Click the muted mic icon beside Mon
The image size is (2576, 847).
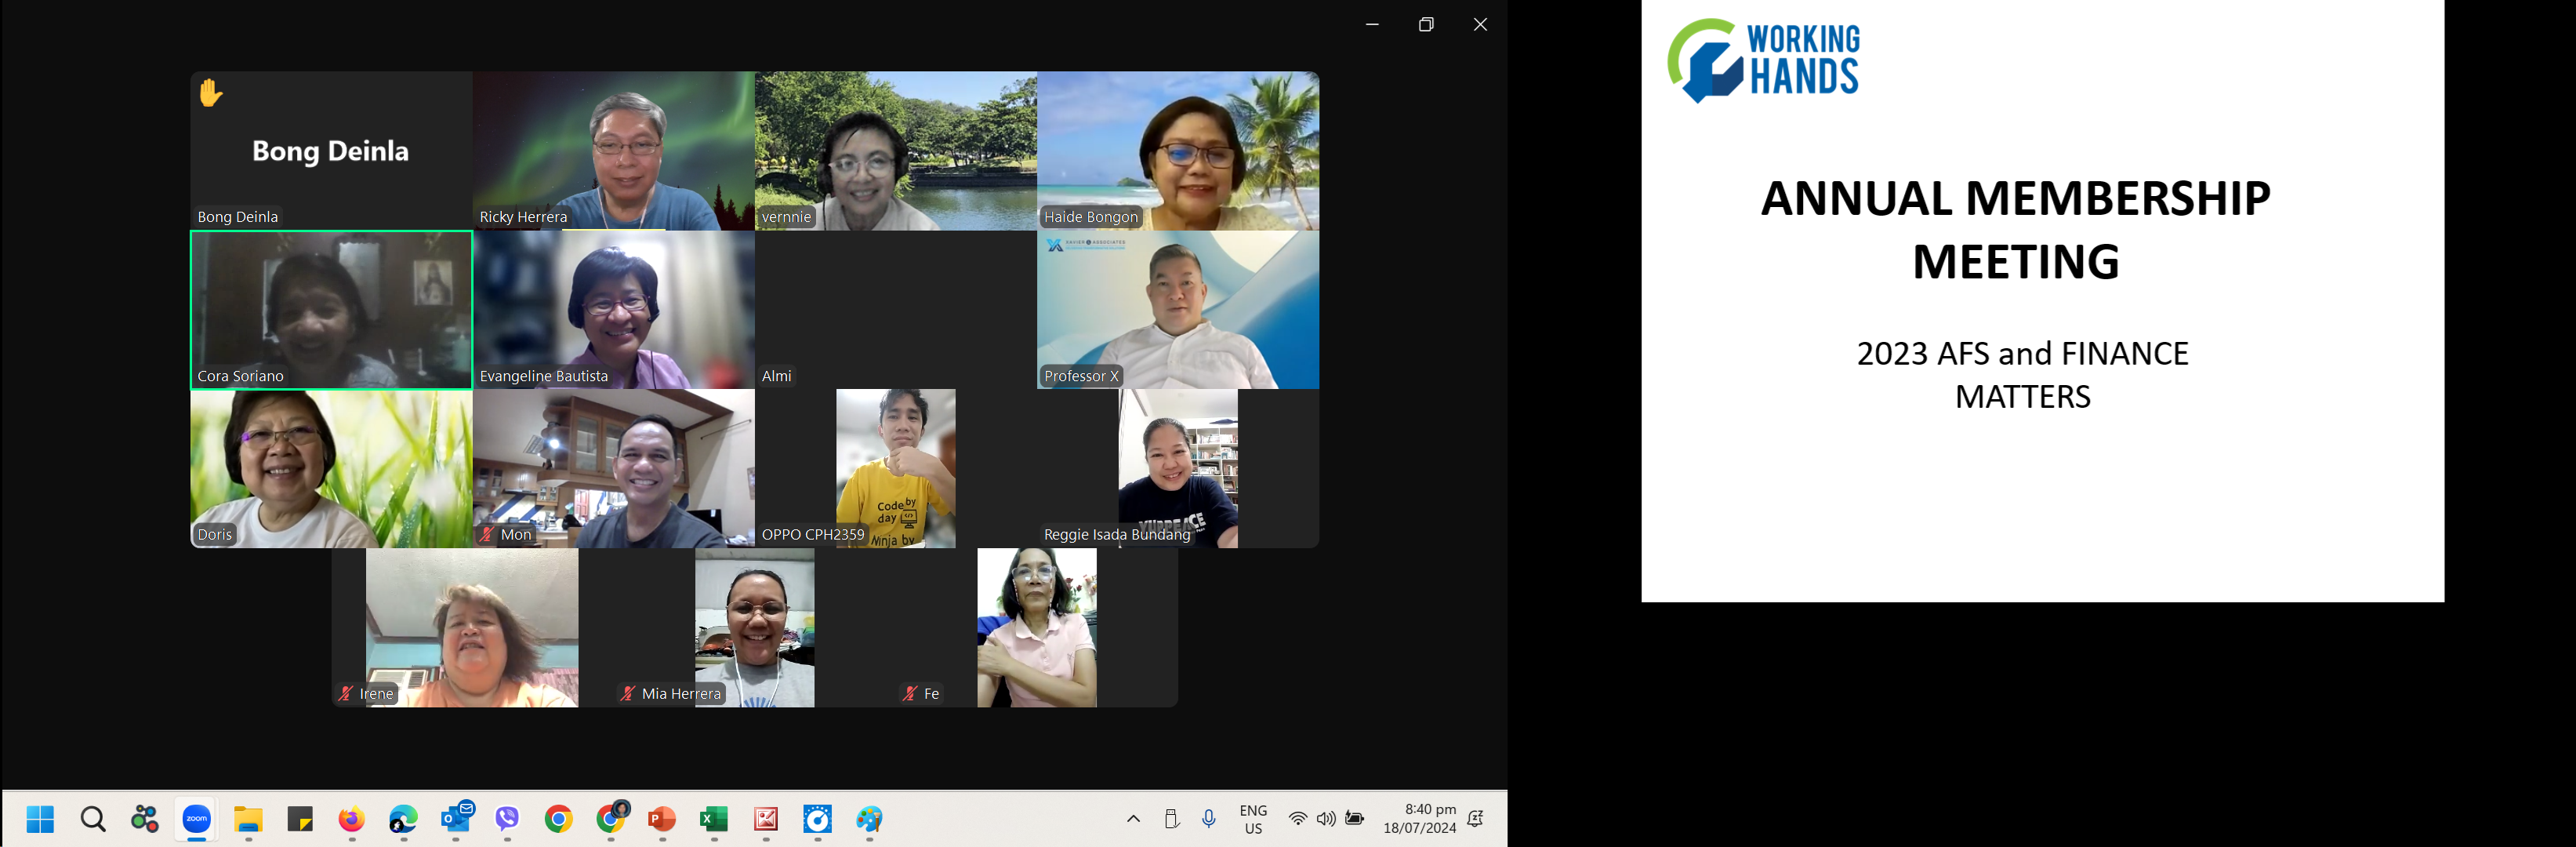487,534
